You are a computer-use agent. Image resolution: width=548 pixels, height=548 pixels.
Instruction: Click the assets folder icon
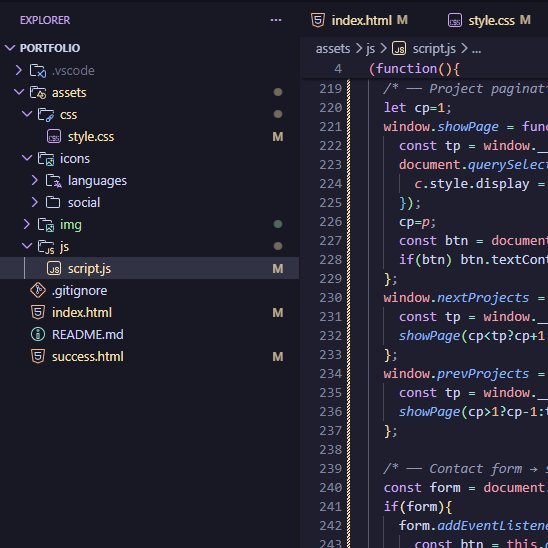pos(38,93)
